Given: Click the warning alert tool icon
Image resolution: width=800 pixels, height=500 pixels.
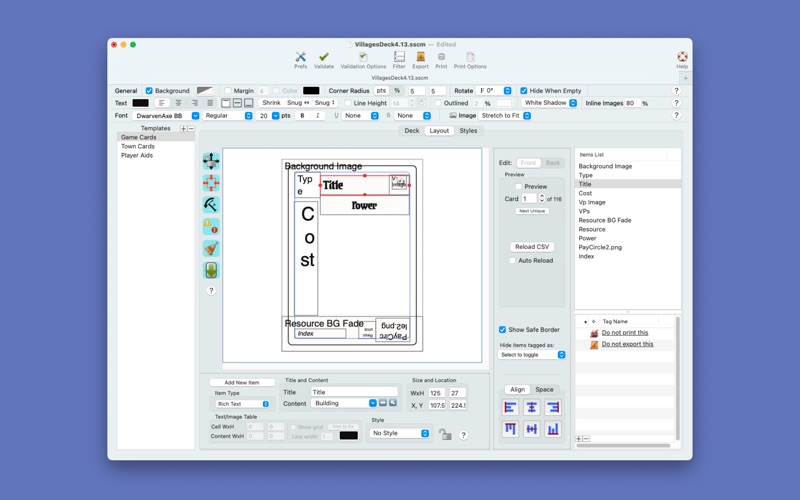Looking at the screenshot, I should [211, 226].
